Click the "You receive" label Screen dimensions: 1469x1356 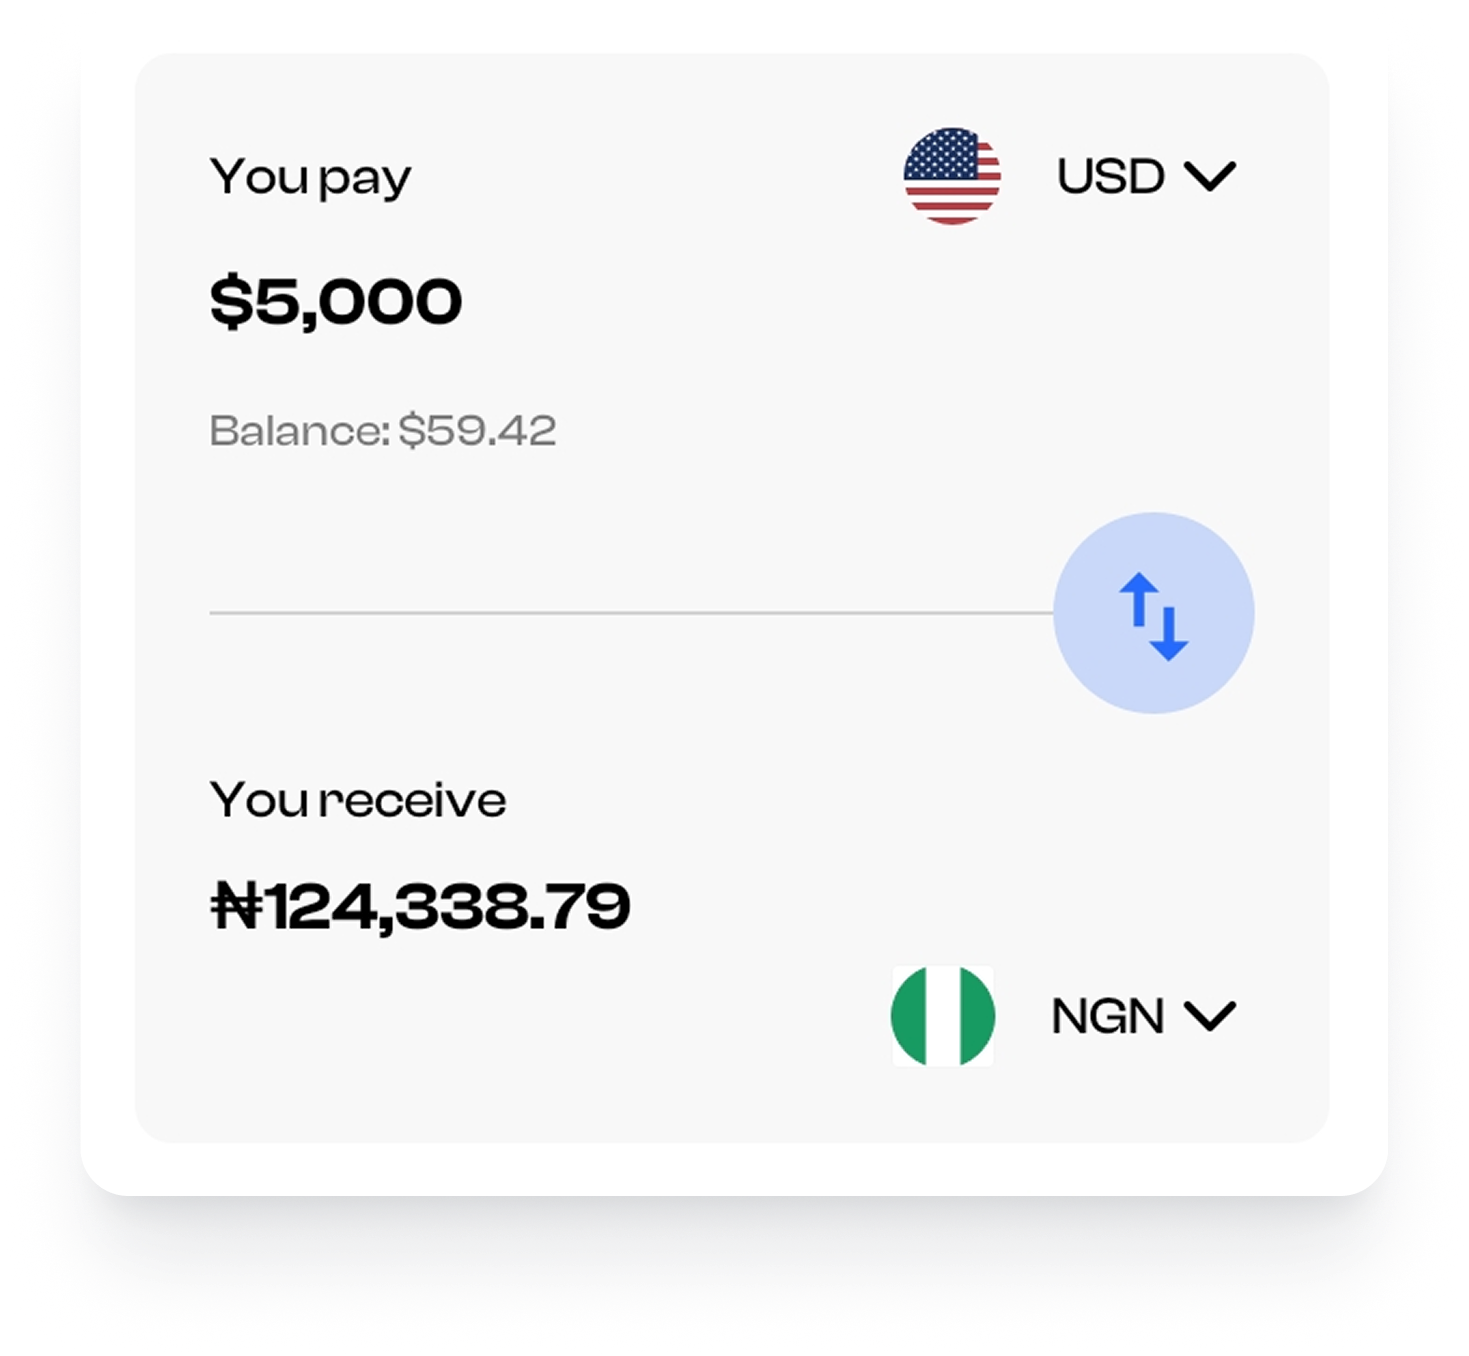[358, 800]
